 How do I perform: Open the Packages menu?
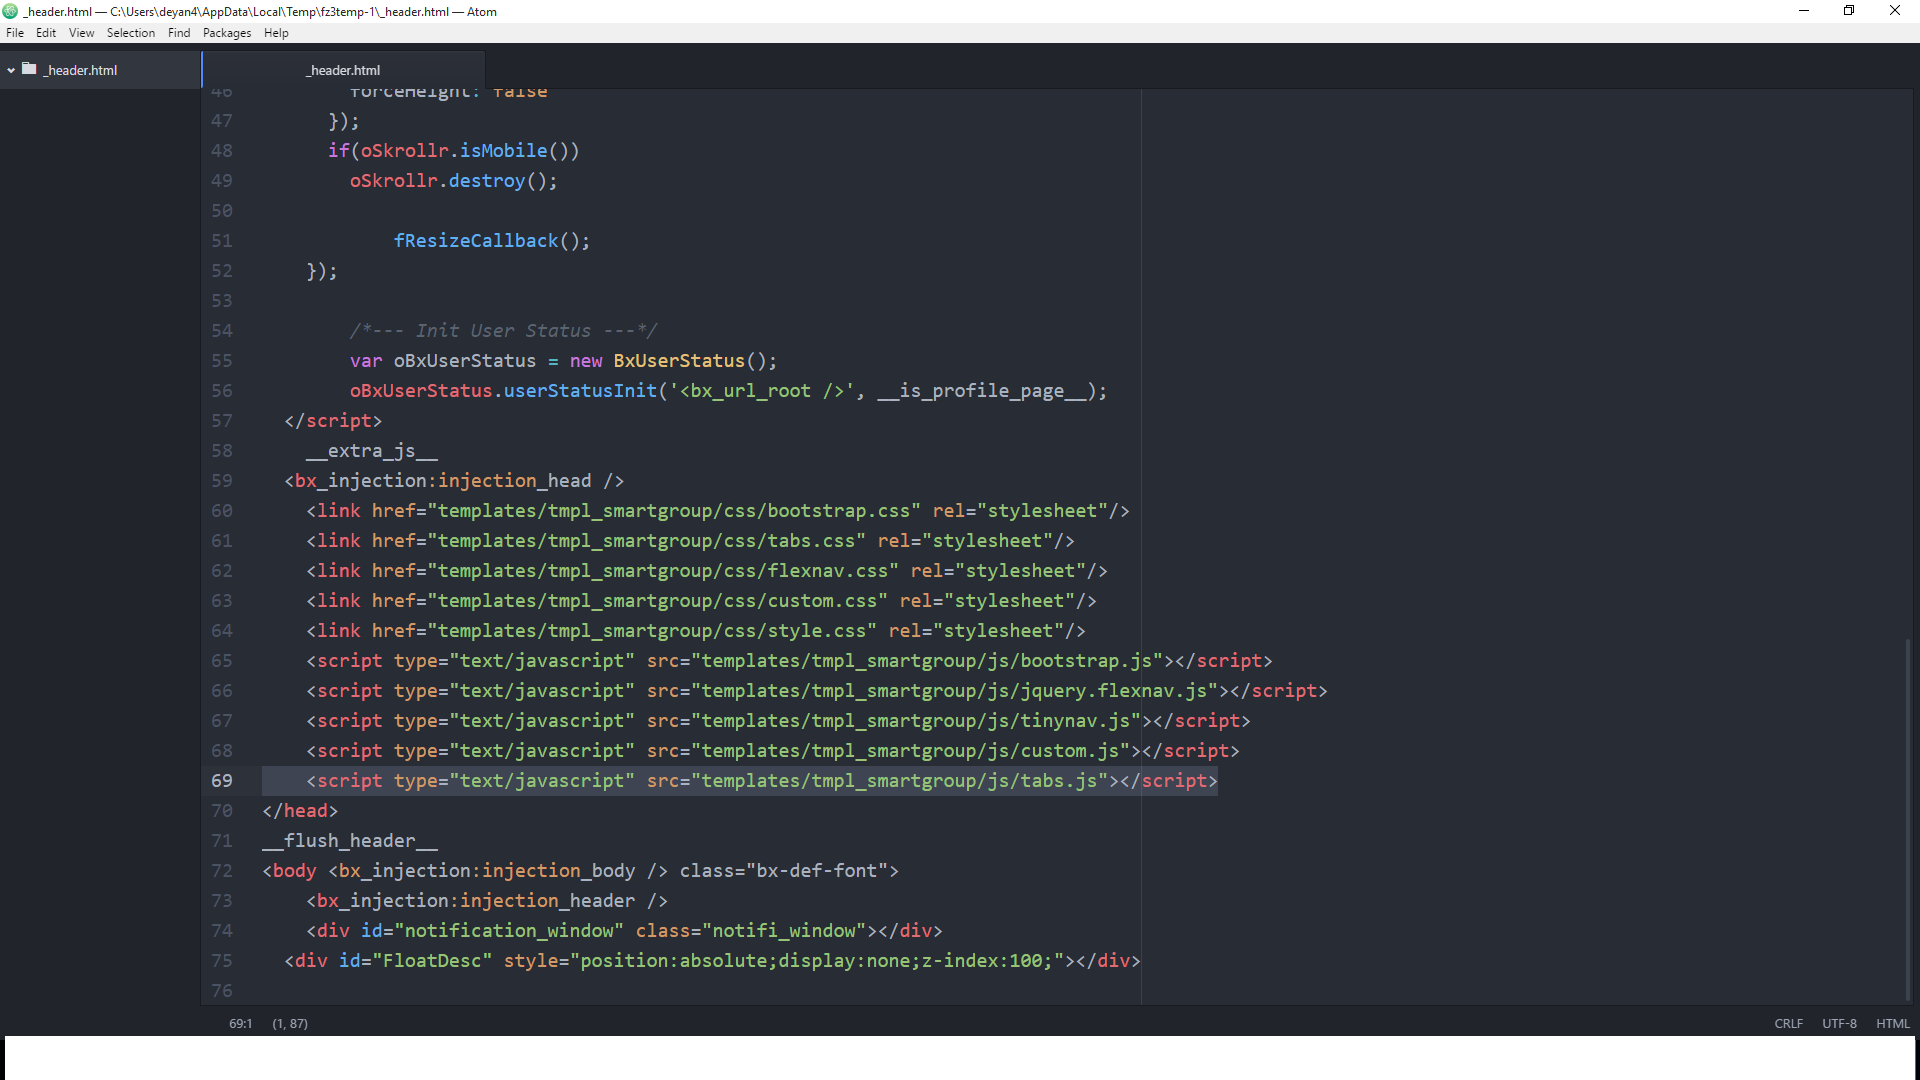(x=227, y=33)
